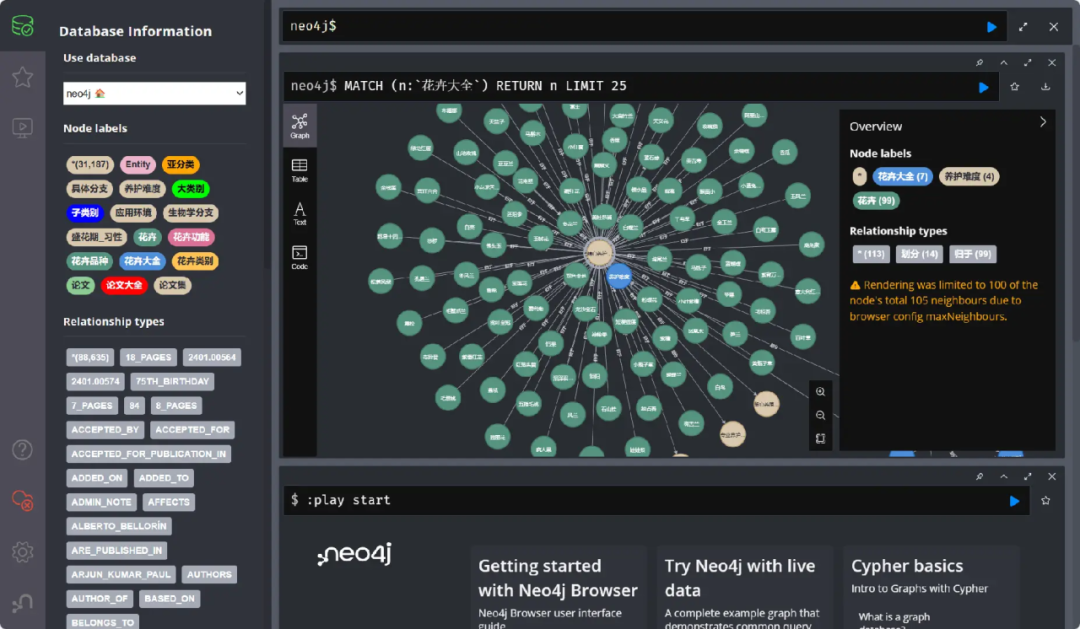Favorite the :play start command
This screenshot has height=629, width=1080.
pyautogui.click(x=1046, y=501)
